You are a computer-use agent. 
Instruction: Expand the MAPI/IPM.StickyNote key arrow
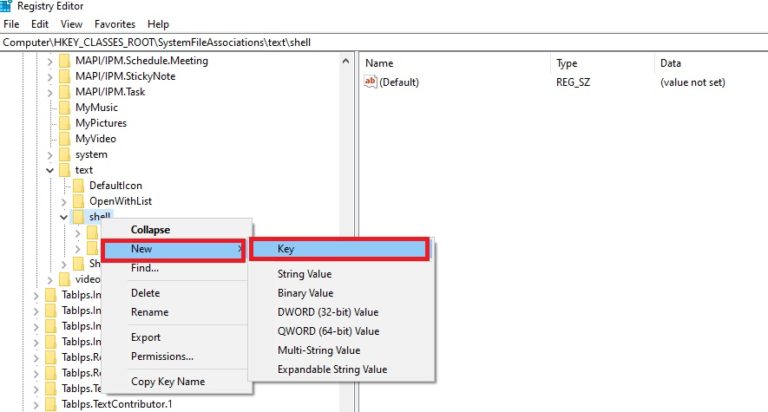pyautogui.click(x=50, y=76)
